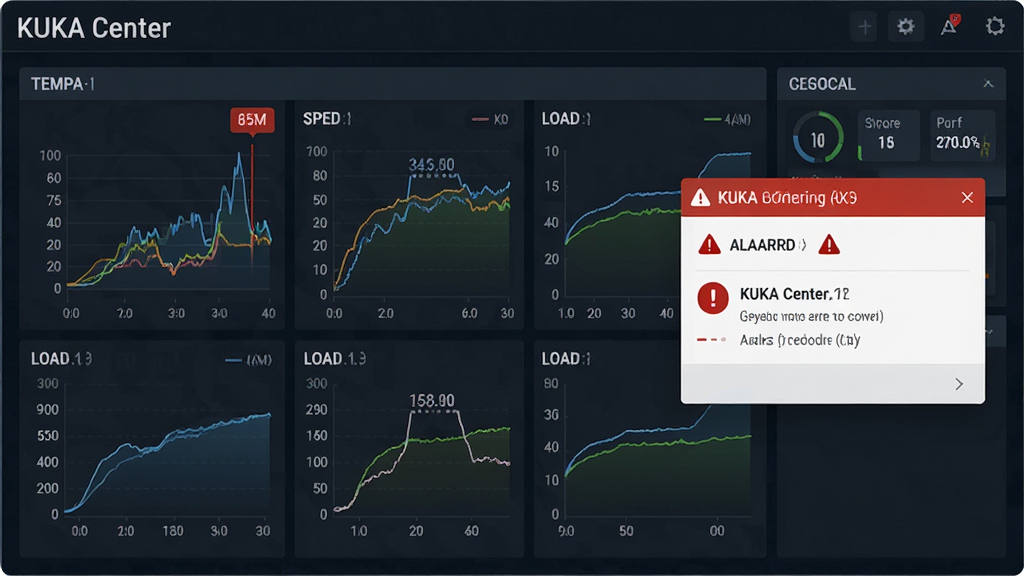Click the chevron arrow in alert footer

(x=959, y=383)
